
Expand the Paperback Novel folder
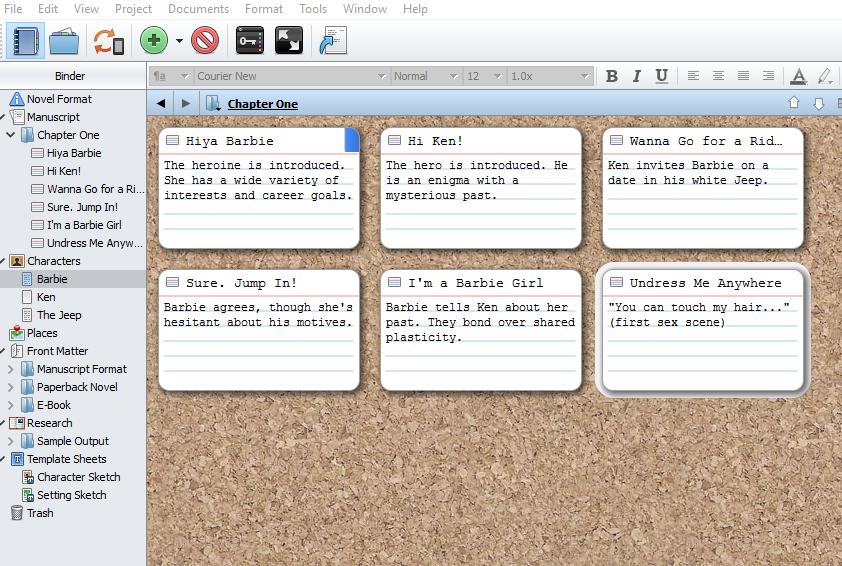[11, 387]
